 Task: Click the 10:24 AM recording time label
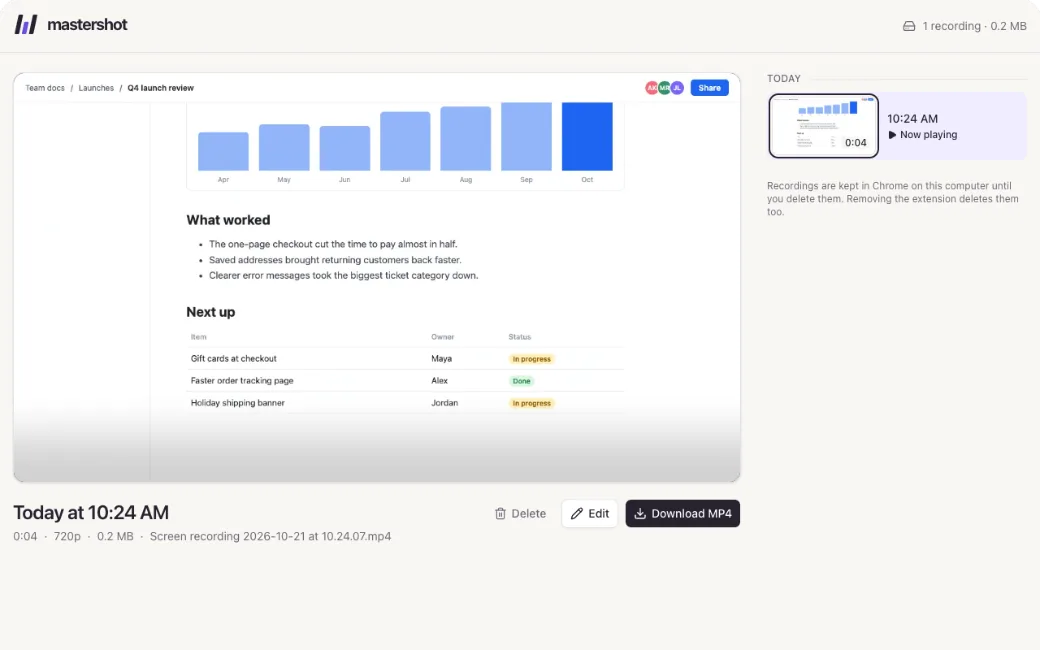(913, 119)
